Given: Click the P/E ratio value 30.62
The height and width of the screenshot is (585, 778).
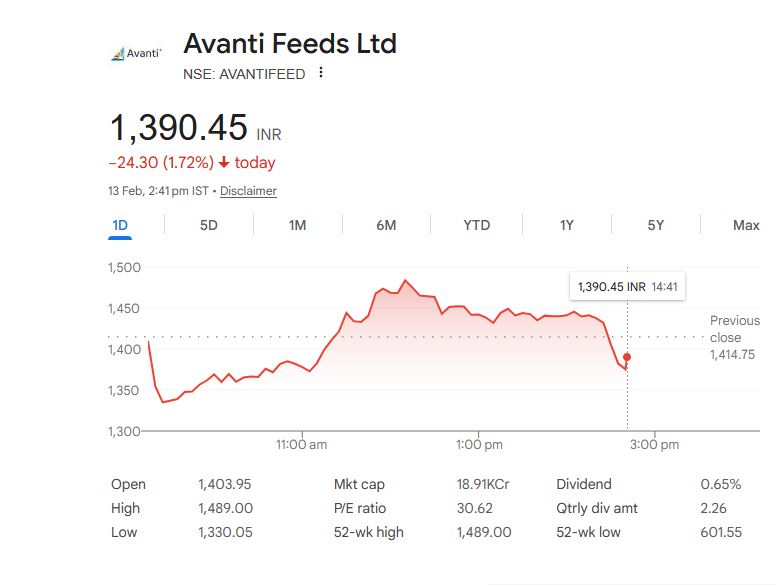Looking at the screenshot, I should click(x=473, y=508).
